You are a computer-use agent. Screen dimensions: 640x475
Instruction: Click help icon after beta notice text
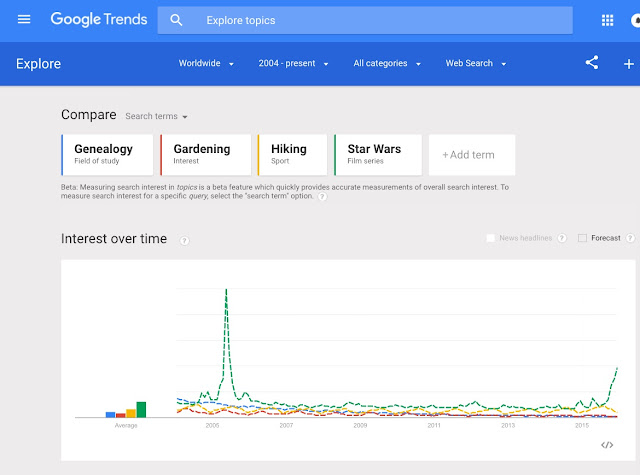tap(322, 197)
